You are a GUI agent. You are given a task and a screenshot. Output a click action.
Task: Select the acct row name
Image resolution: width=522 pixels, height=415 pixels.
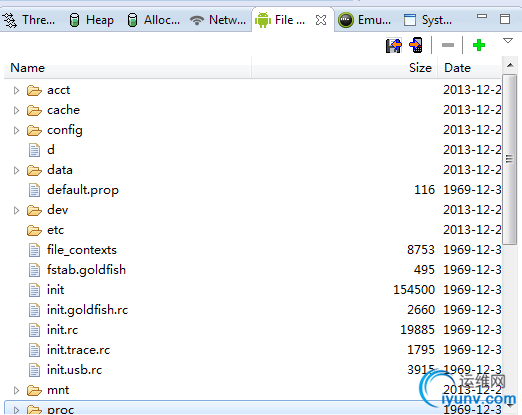(x=59, y=90)
